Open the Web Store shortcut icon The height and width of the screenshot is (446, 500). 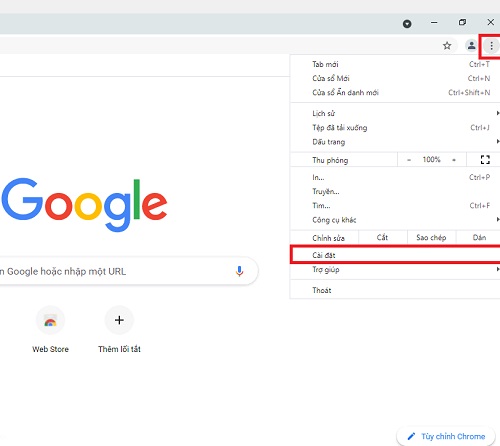(x=50, y=320)
